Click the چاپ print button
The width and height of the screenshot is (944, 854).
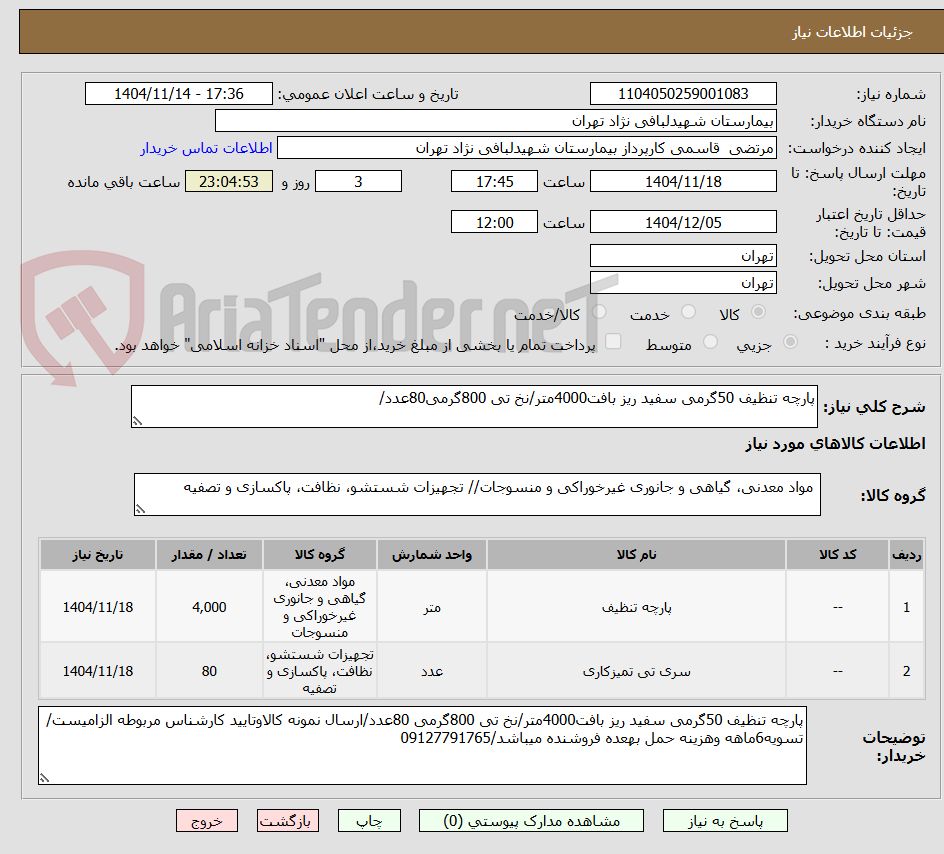click(x=369, y=821)
